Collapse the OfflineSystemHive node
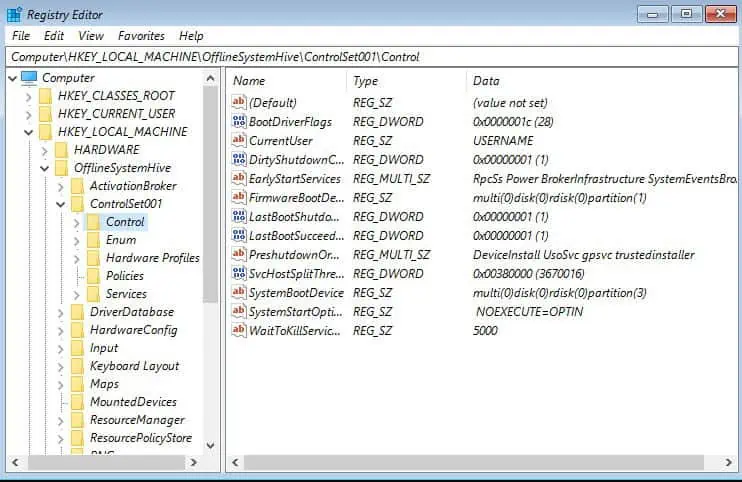This screenshot has width=742, height=482. tap(44, 168)
